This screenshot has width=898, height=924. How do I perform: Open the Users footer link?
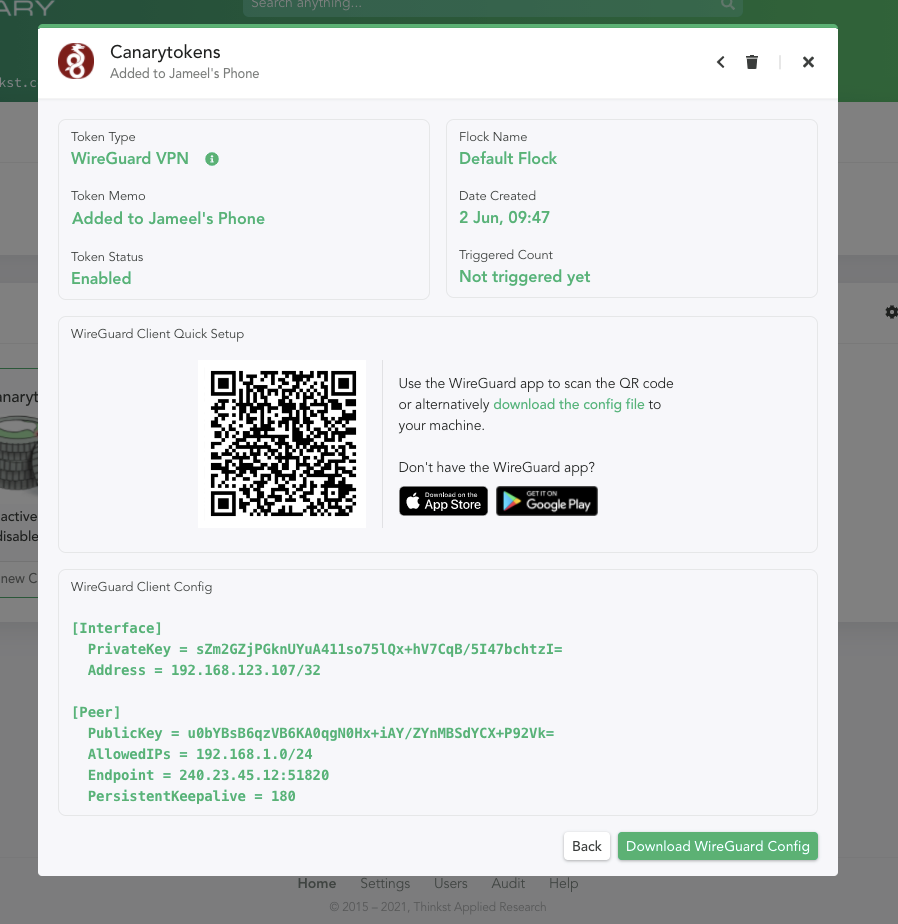(451, 883)
